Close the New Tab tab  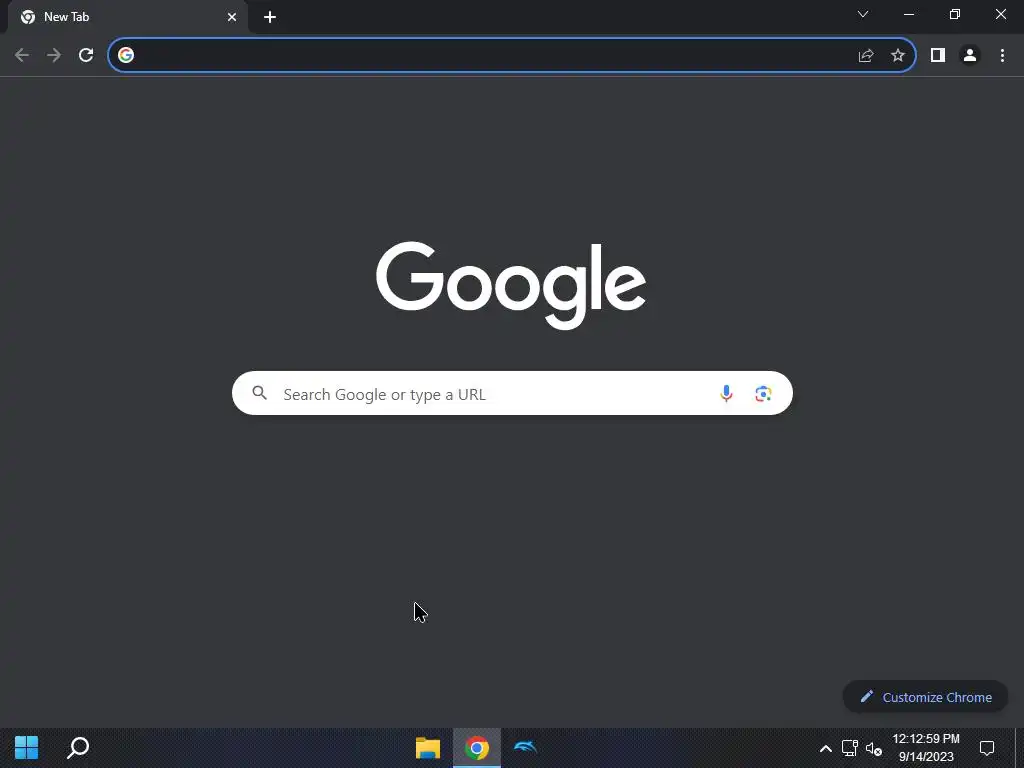[x=232, y=17]
